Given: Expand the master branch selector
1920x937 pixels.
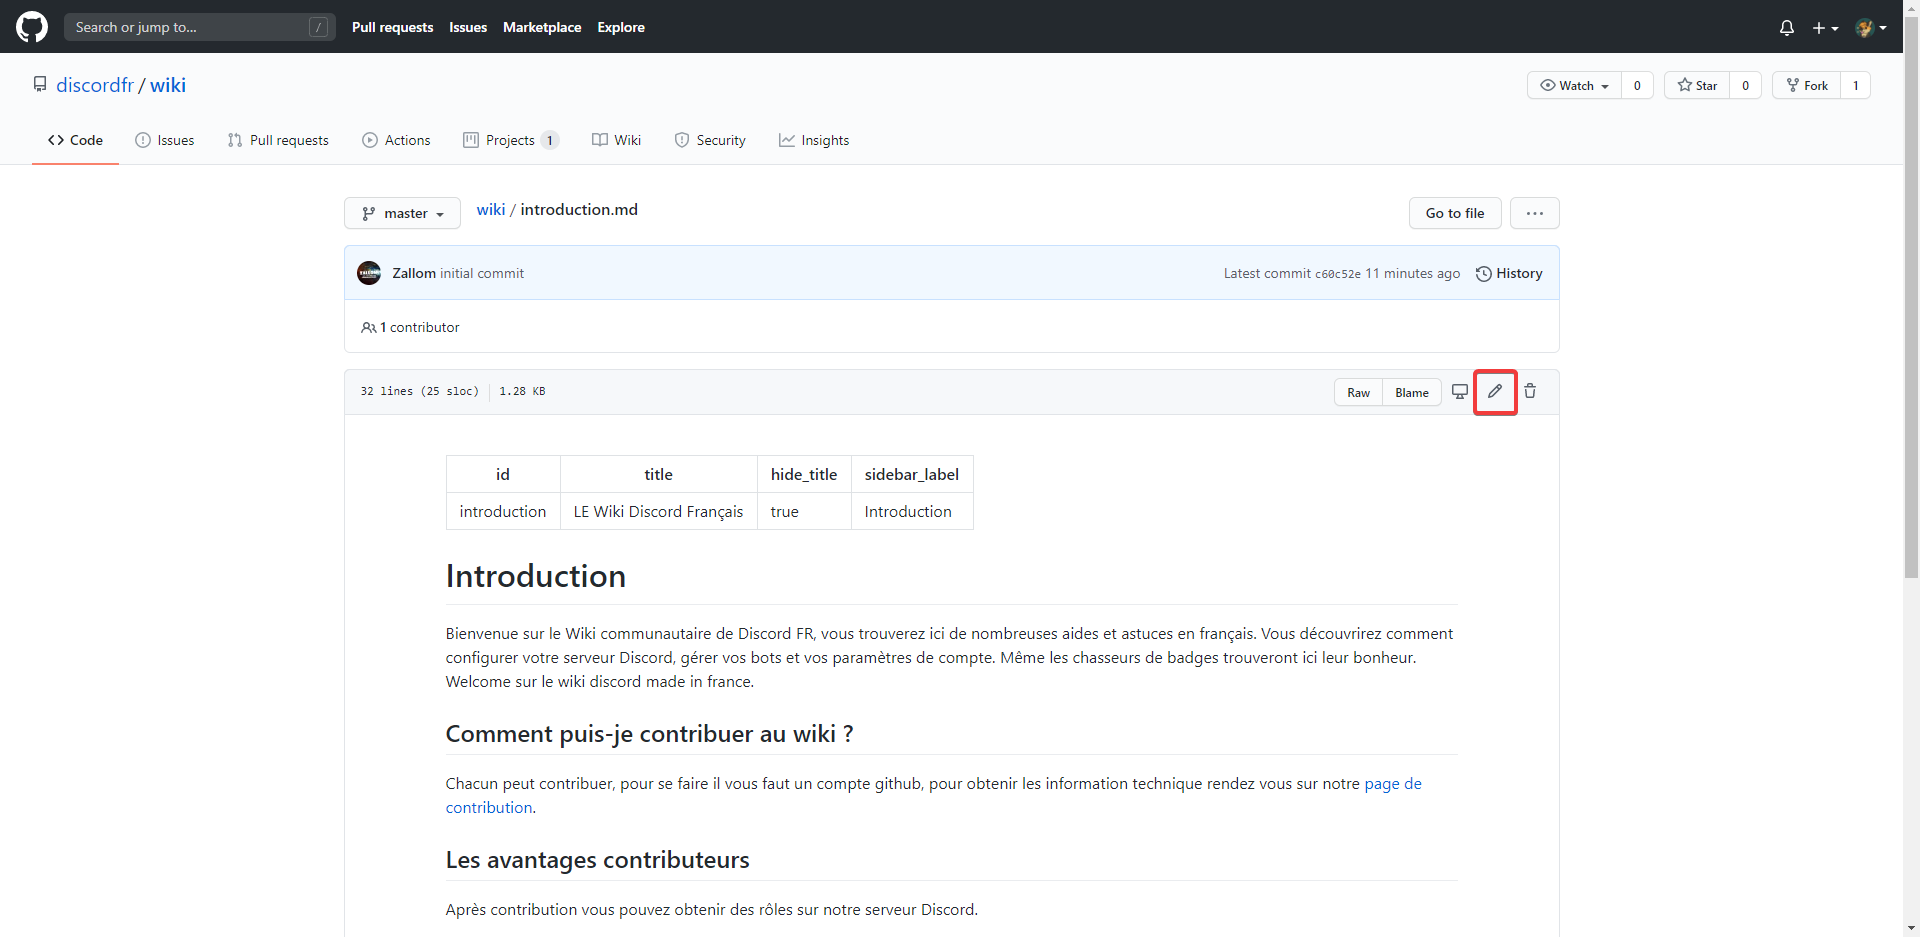Looking at the screenshot, I should click(x=402, y=213).
